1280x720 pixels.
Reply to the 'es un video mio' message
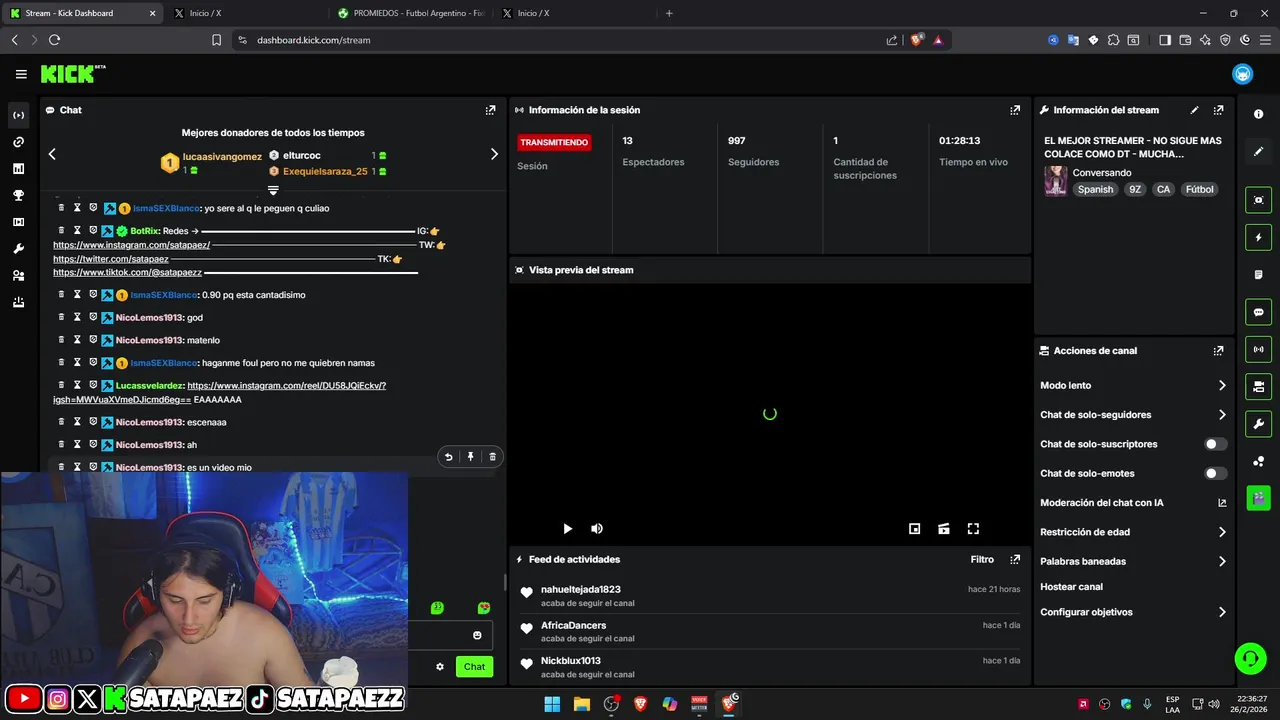coord(448,457)
